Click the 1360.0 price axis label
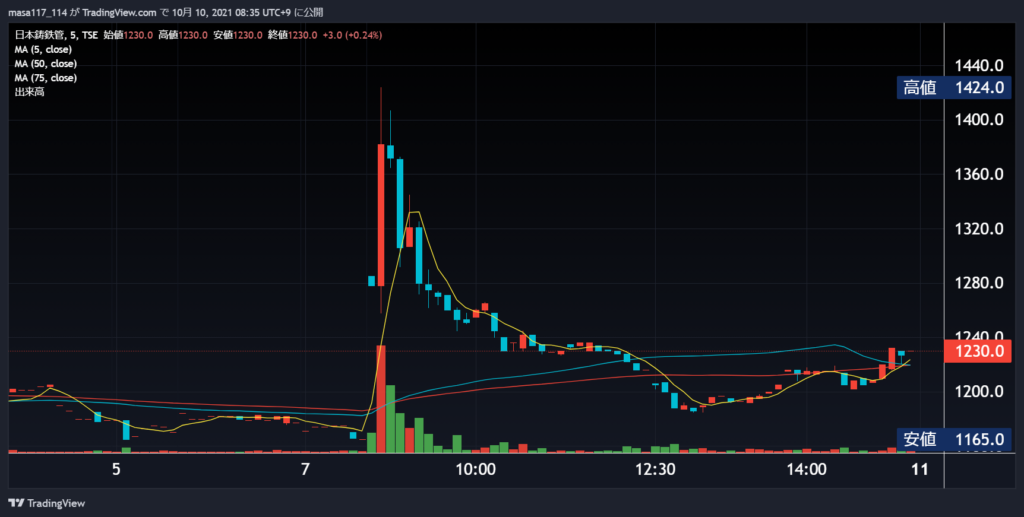The image size is (1024, 517). click(979, 174)
